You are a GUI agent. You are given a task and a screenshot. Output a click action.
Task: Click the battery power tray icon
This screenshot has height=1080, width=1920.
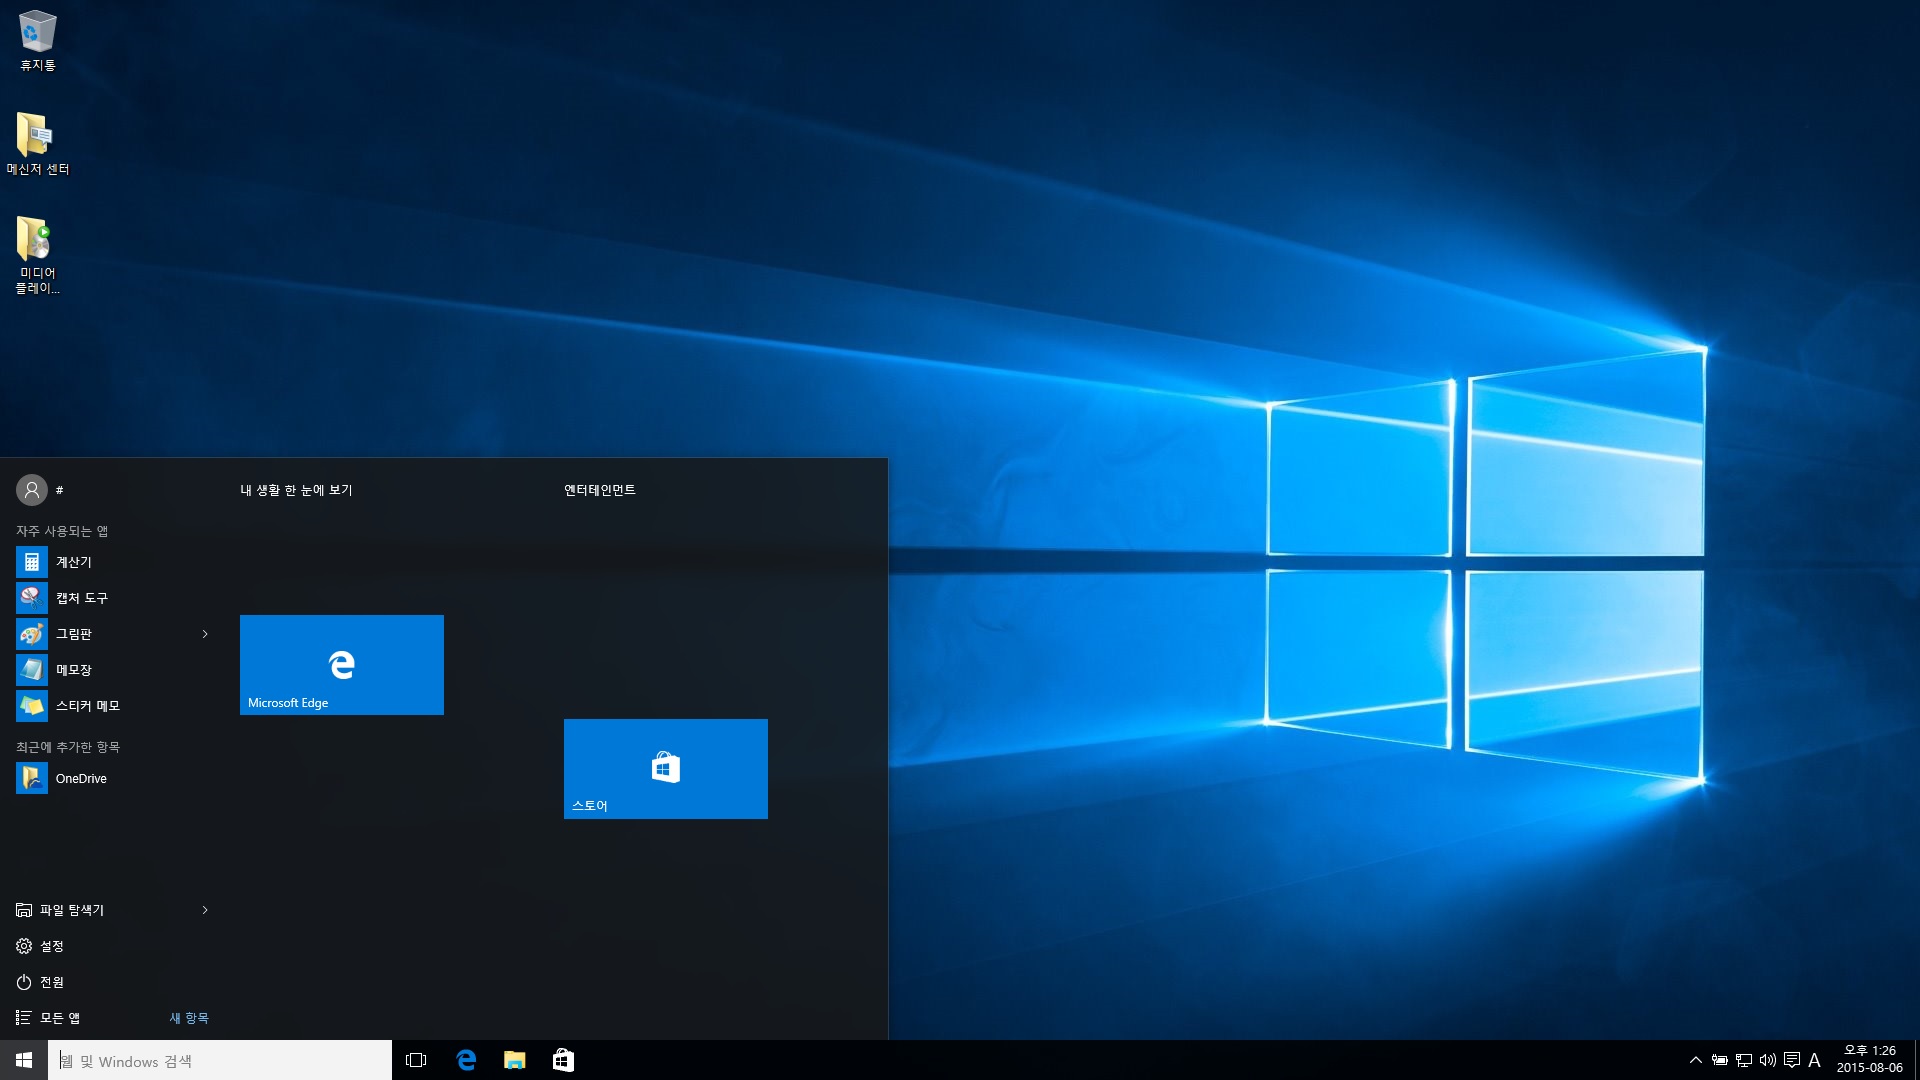point(1720,1060)
